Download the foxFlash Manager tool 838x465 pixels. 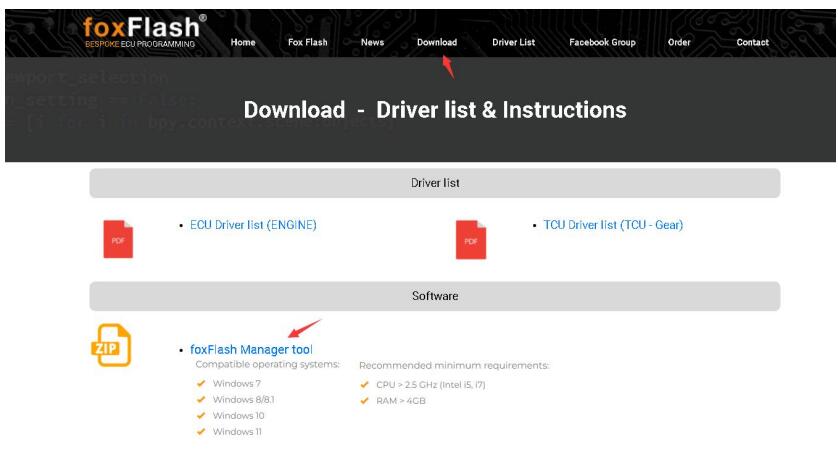[251, 350]
